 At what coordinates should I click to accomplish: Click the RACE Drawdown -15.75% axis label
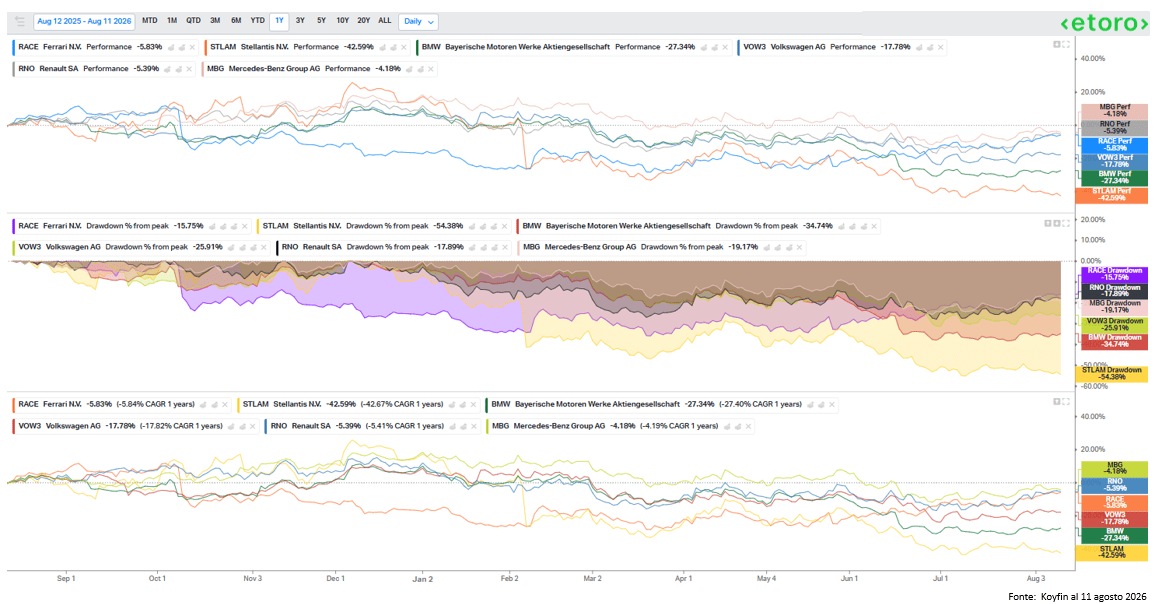pyautogui.click(x=1113, y=274)
